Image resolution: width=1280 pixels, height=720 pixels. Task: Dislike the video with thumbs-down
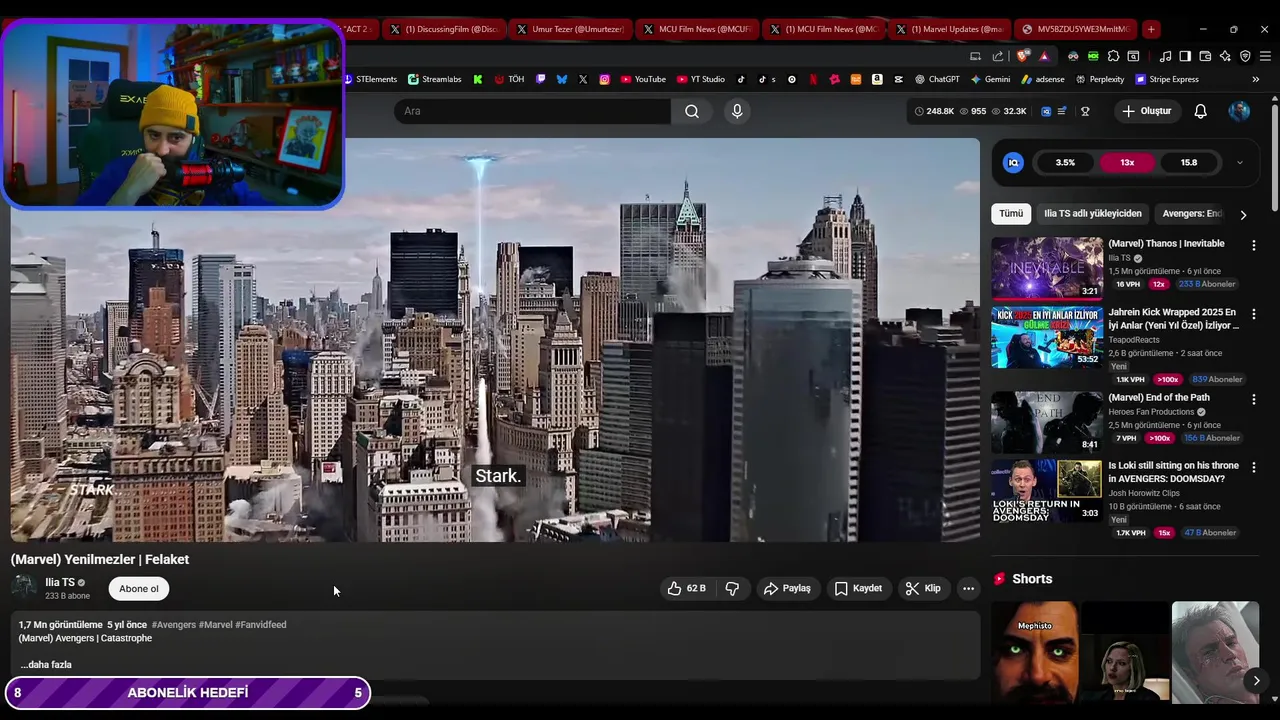click(732, 588)
